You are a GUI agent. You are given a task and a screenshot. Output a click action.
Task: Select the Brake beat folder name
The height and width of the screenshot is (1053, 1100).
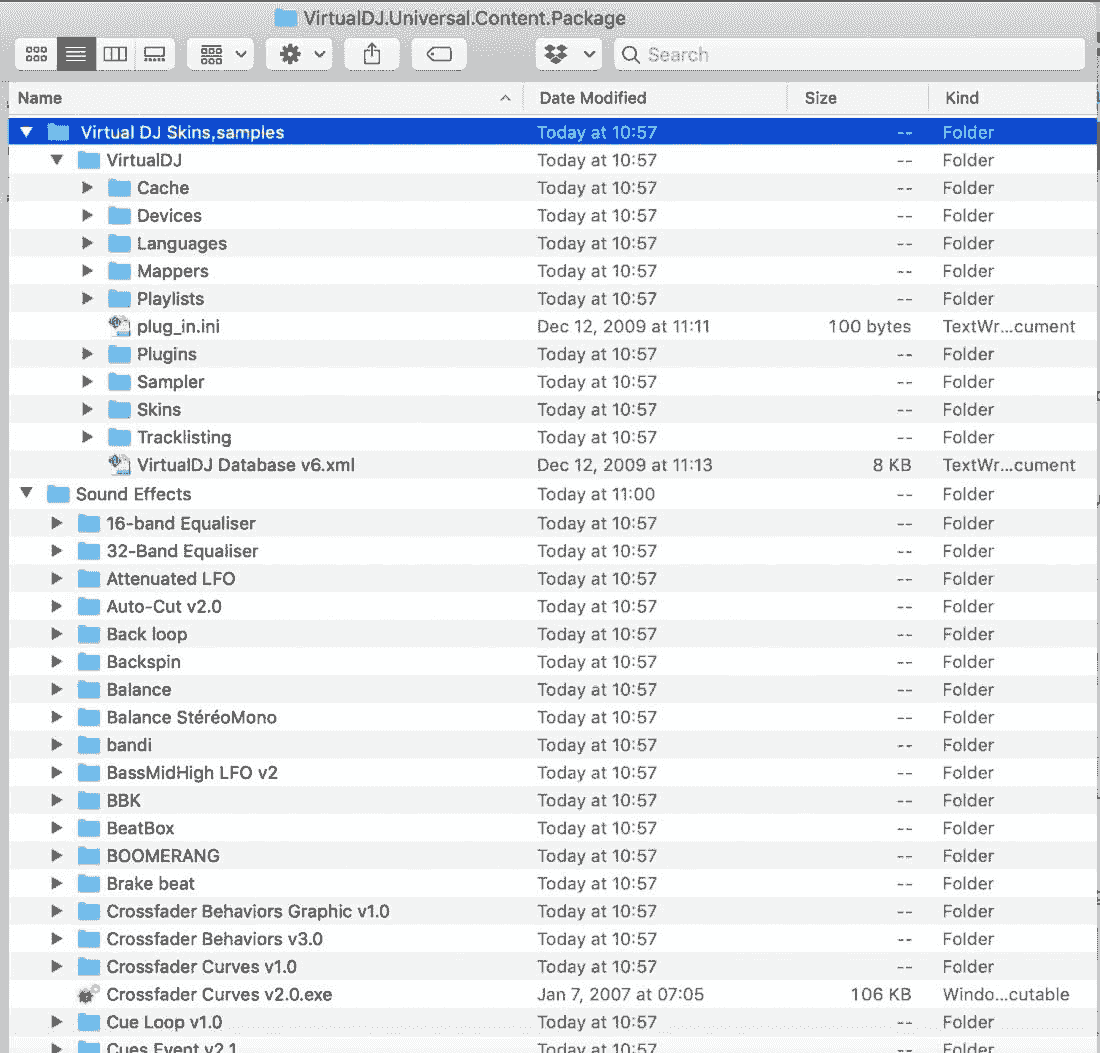[x=151, y=883]
